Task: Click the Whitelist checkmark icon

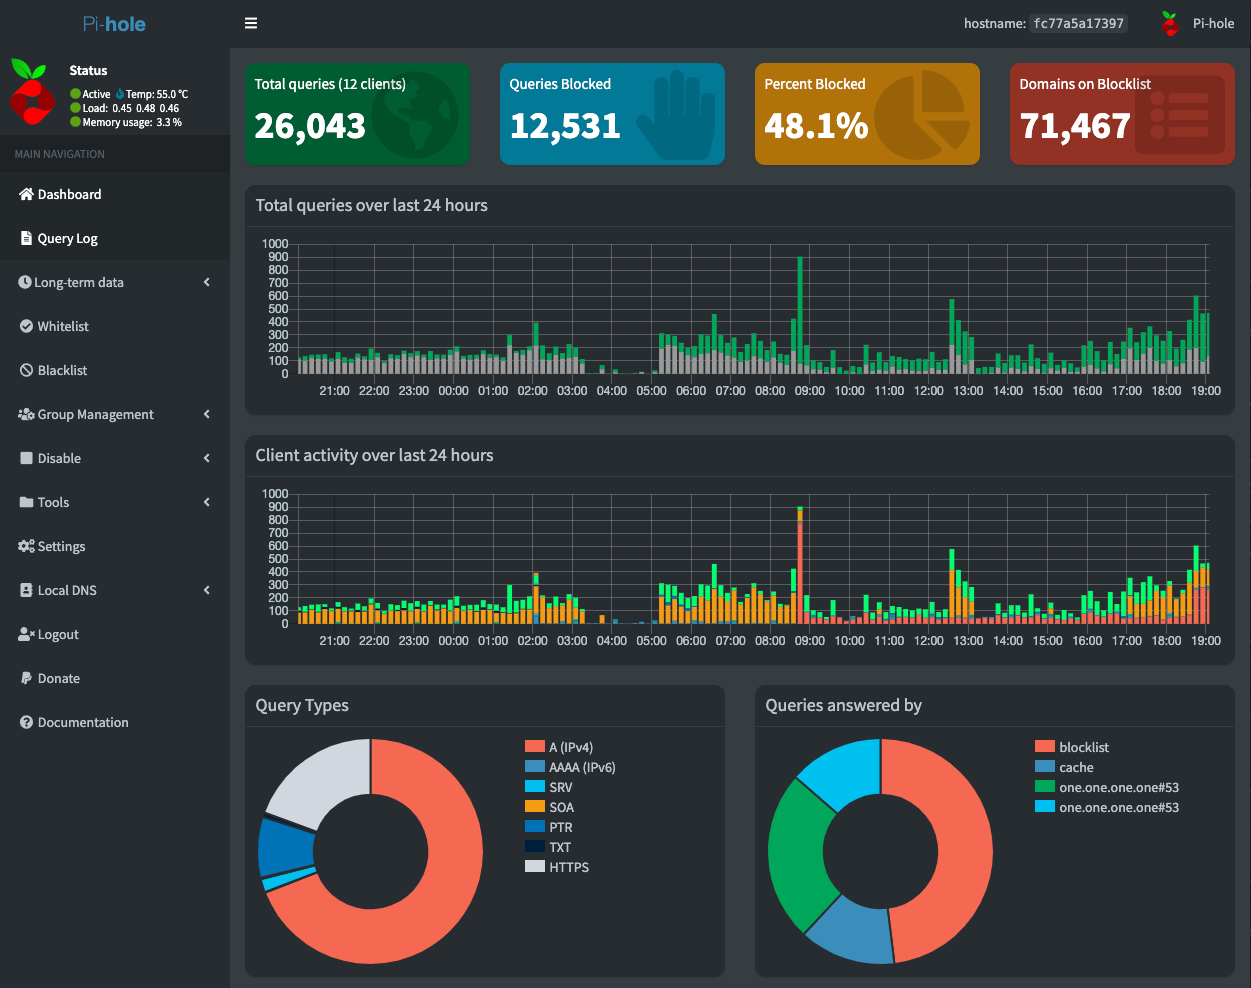Action: [26, 326]
